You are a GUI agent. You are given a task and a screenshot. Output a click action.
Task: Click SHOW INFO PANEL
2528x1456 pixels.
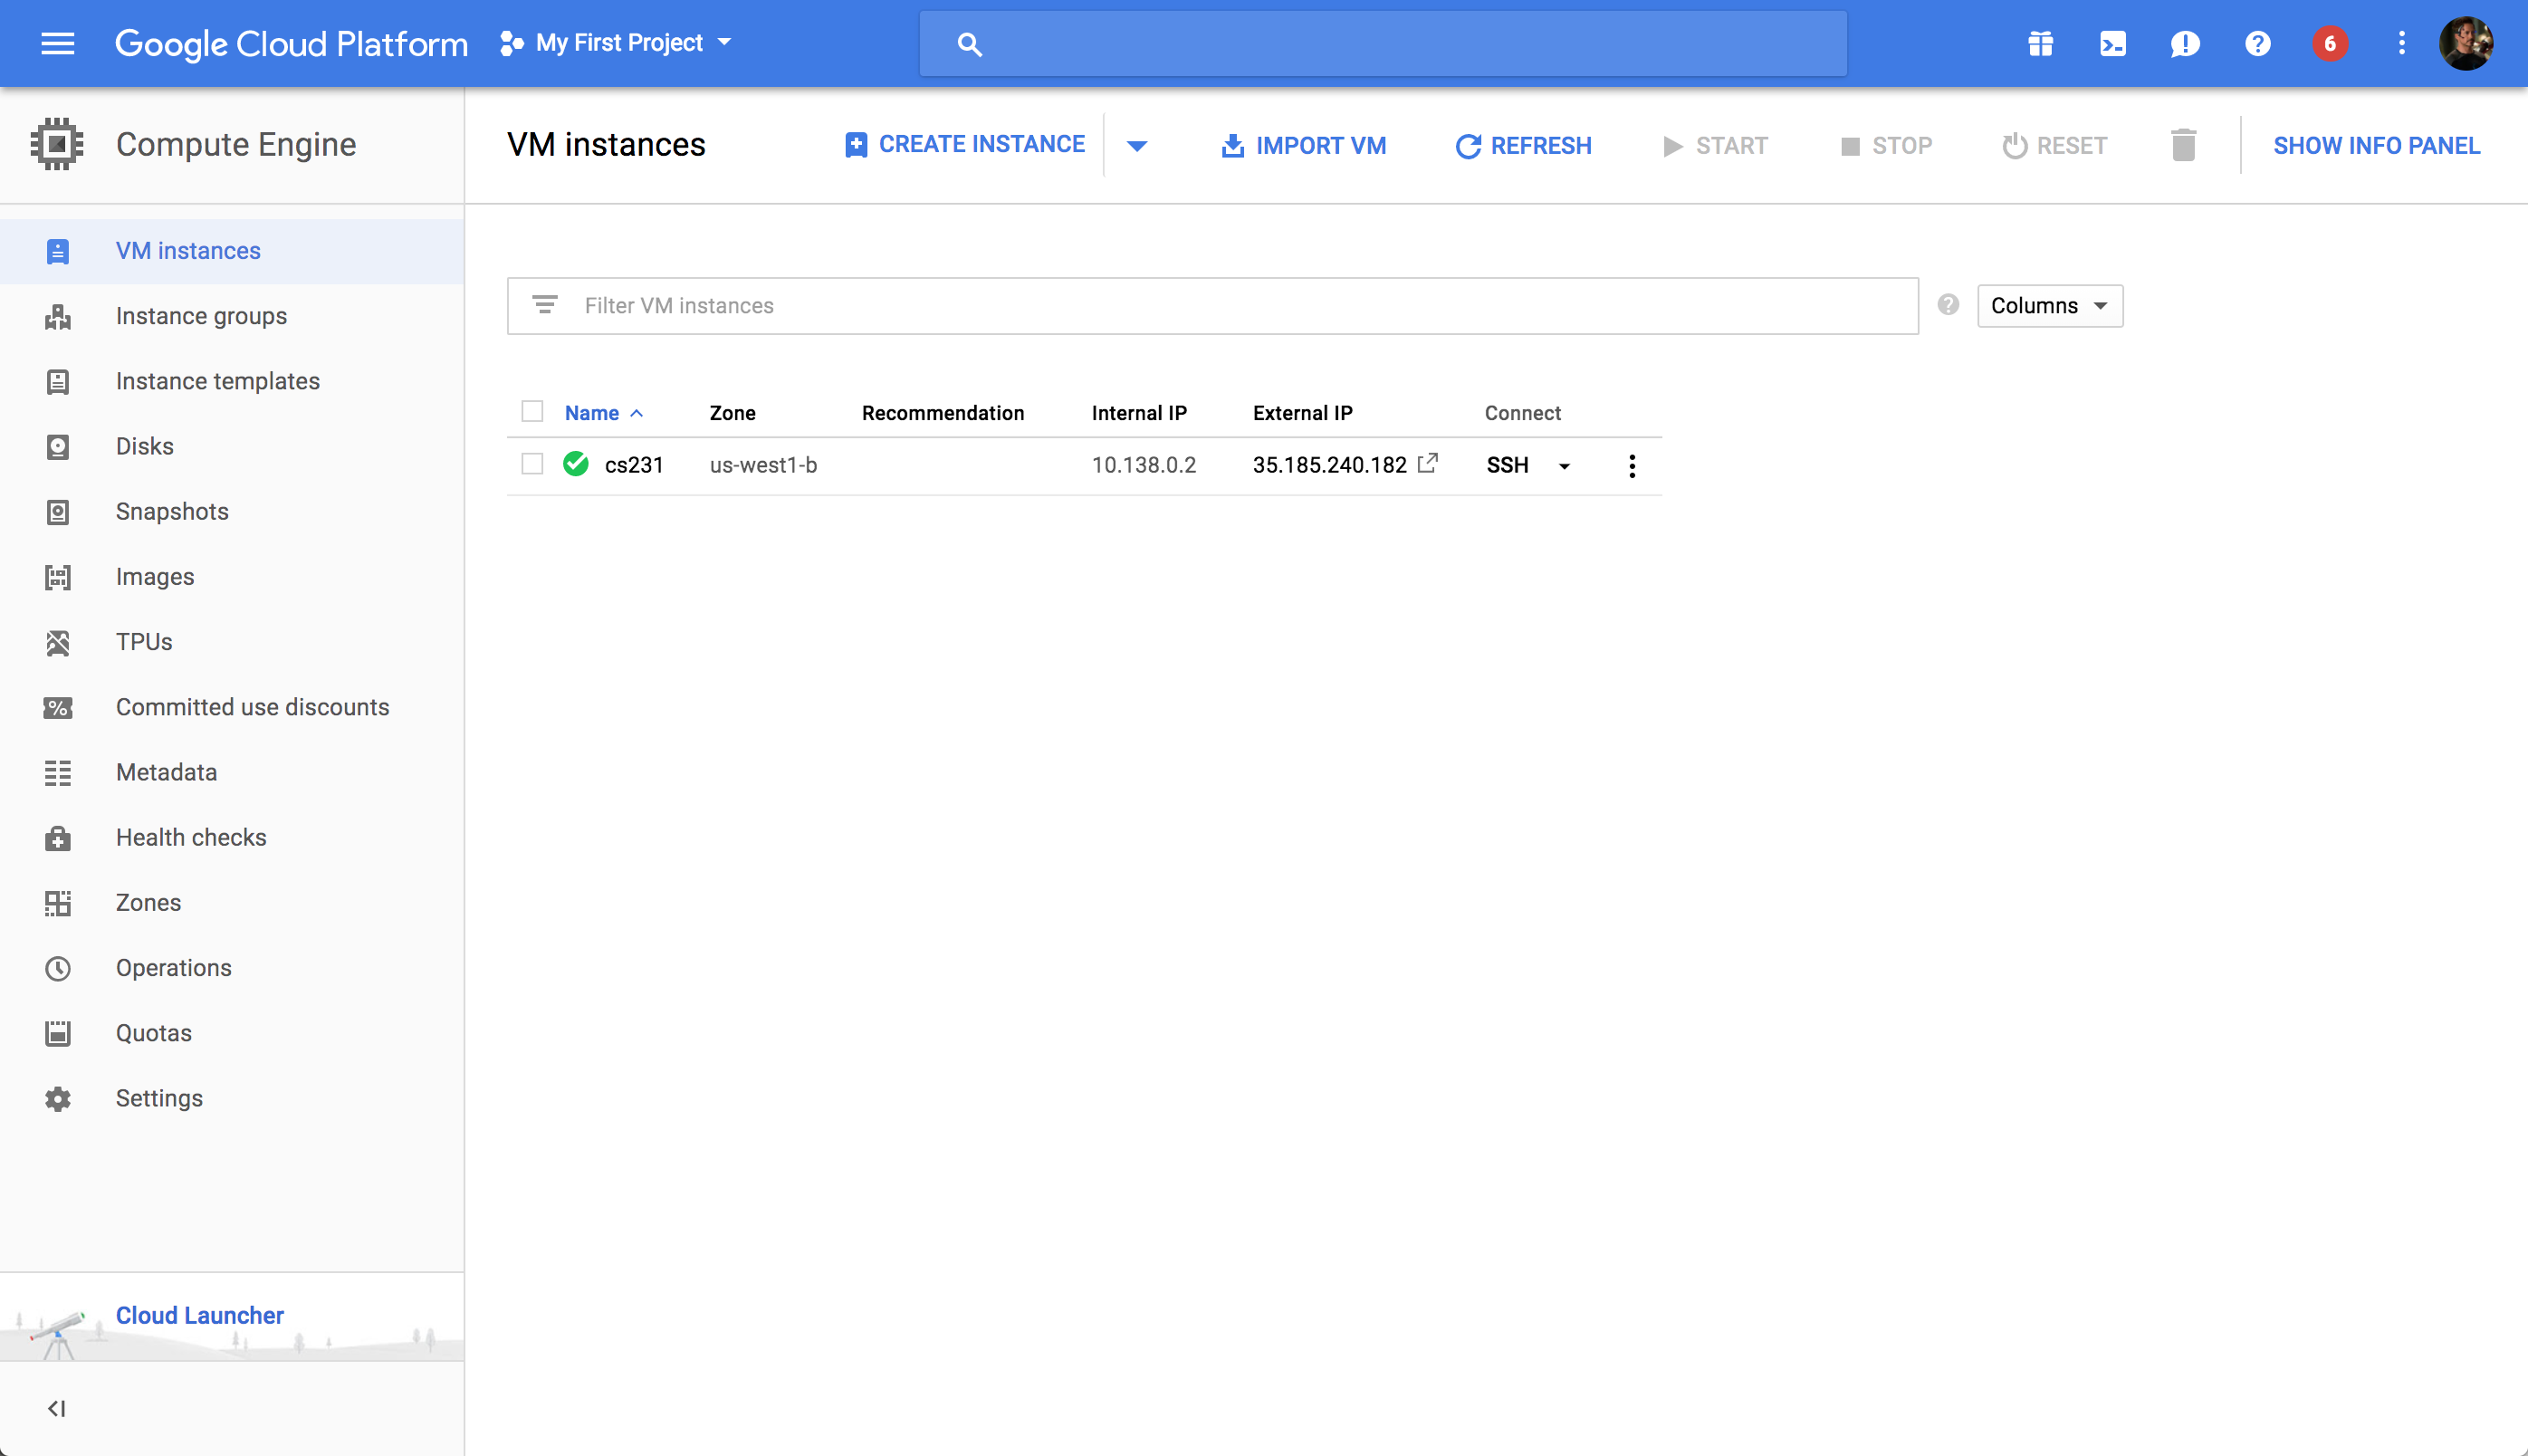2376,146
